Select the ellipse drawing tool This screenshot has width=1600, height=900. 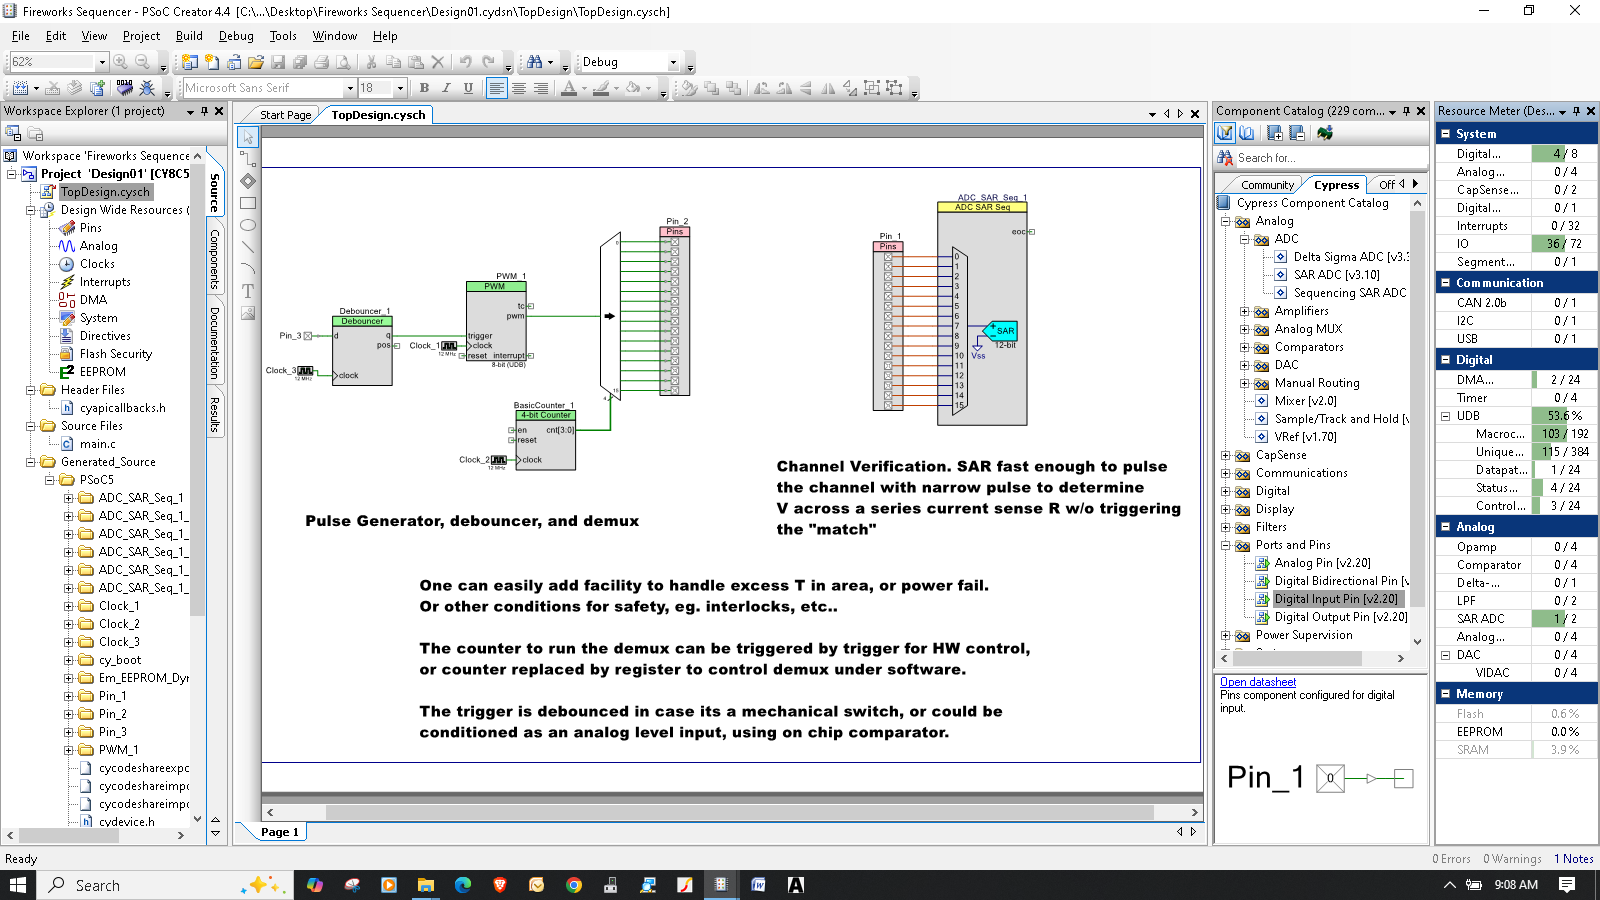pos(248,225)
